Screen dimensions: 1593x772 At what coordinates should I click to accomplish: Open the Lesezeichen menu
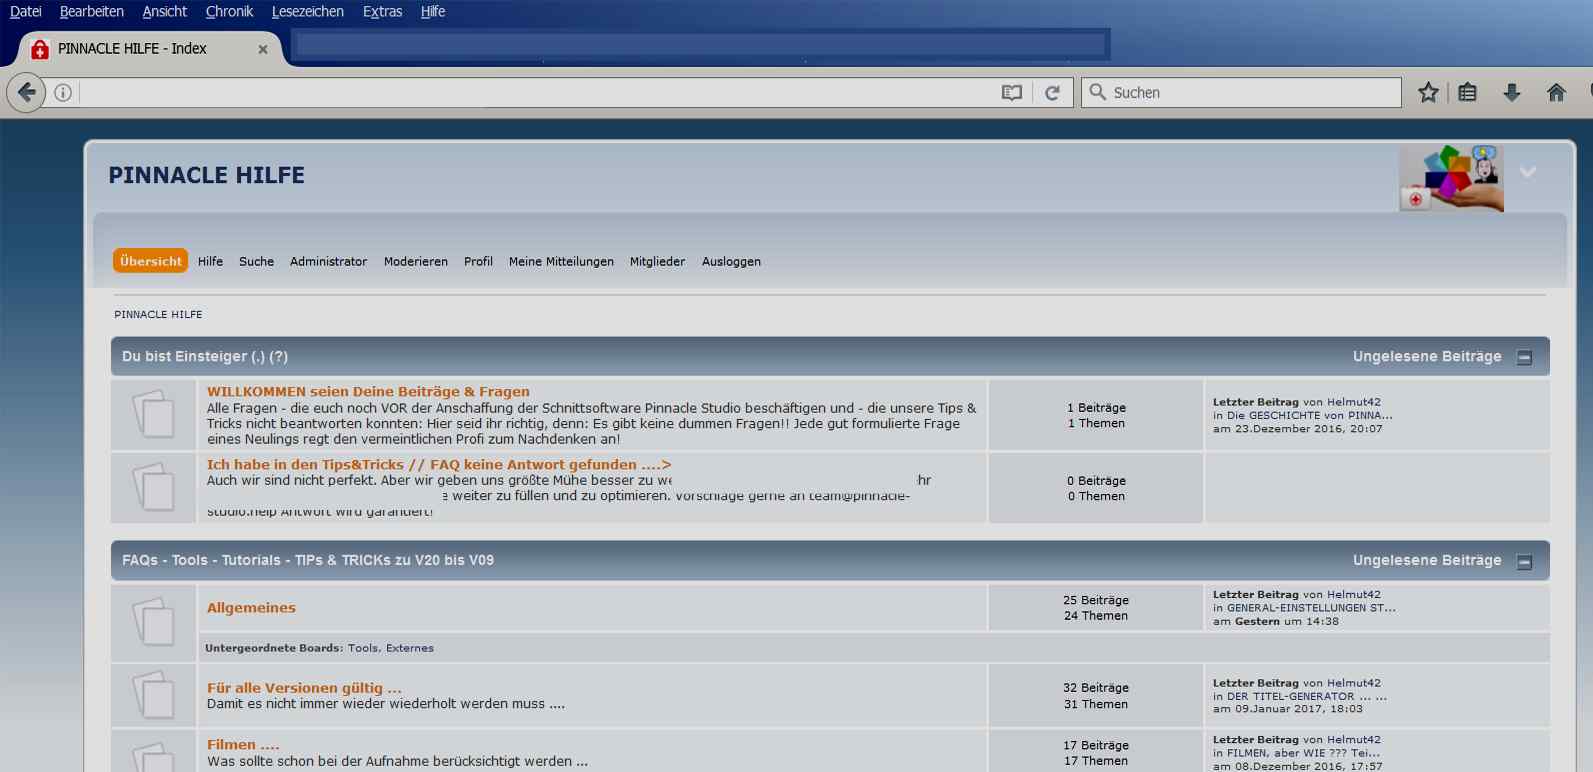coord(308,12)
